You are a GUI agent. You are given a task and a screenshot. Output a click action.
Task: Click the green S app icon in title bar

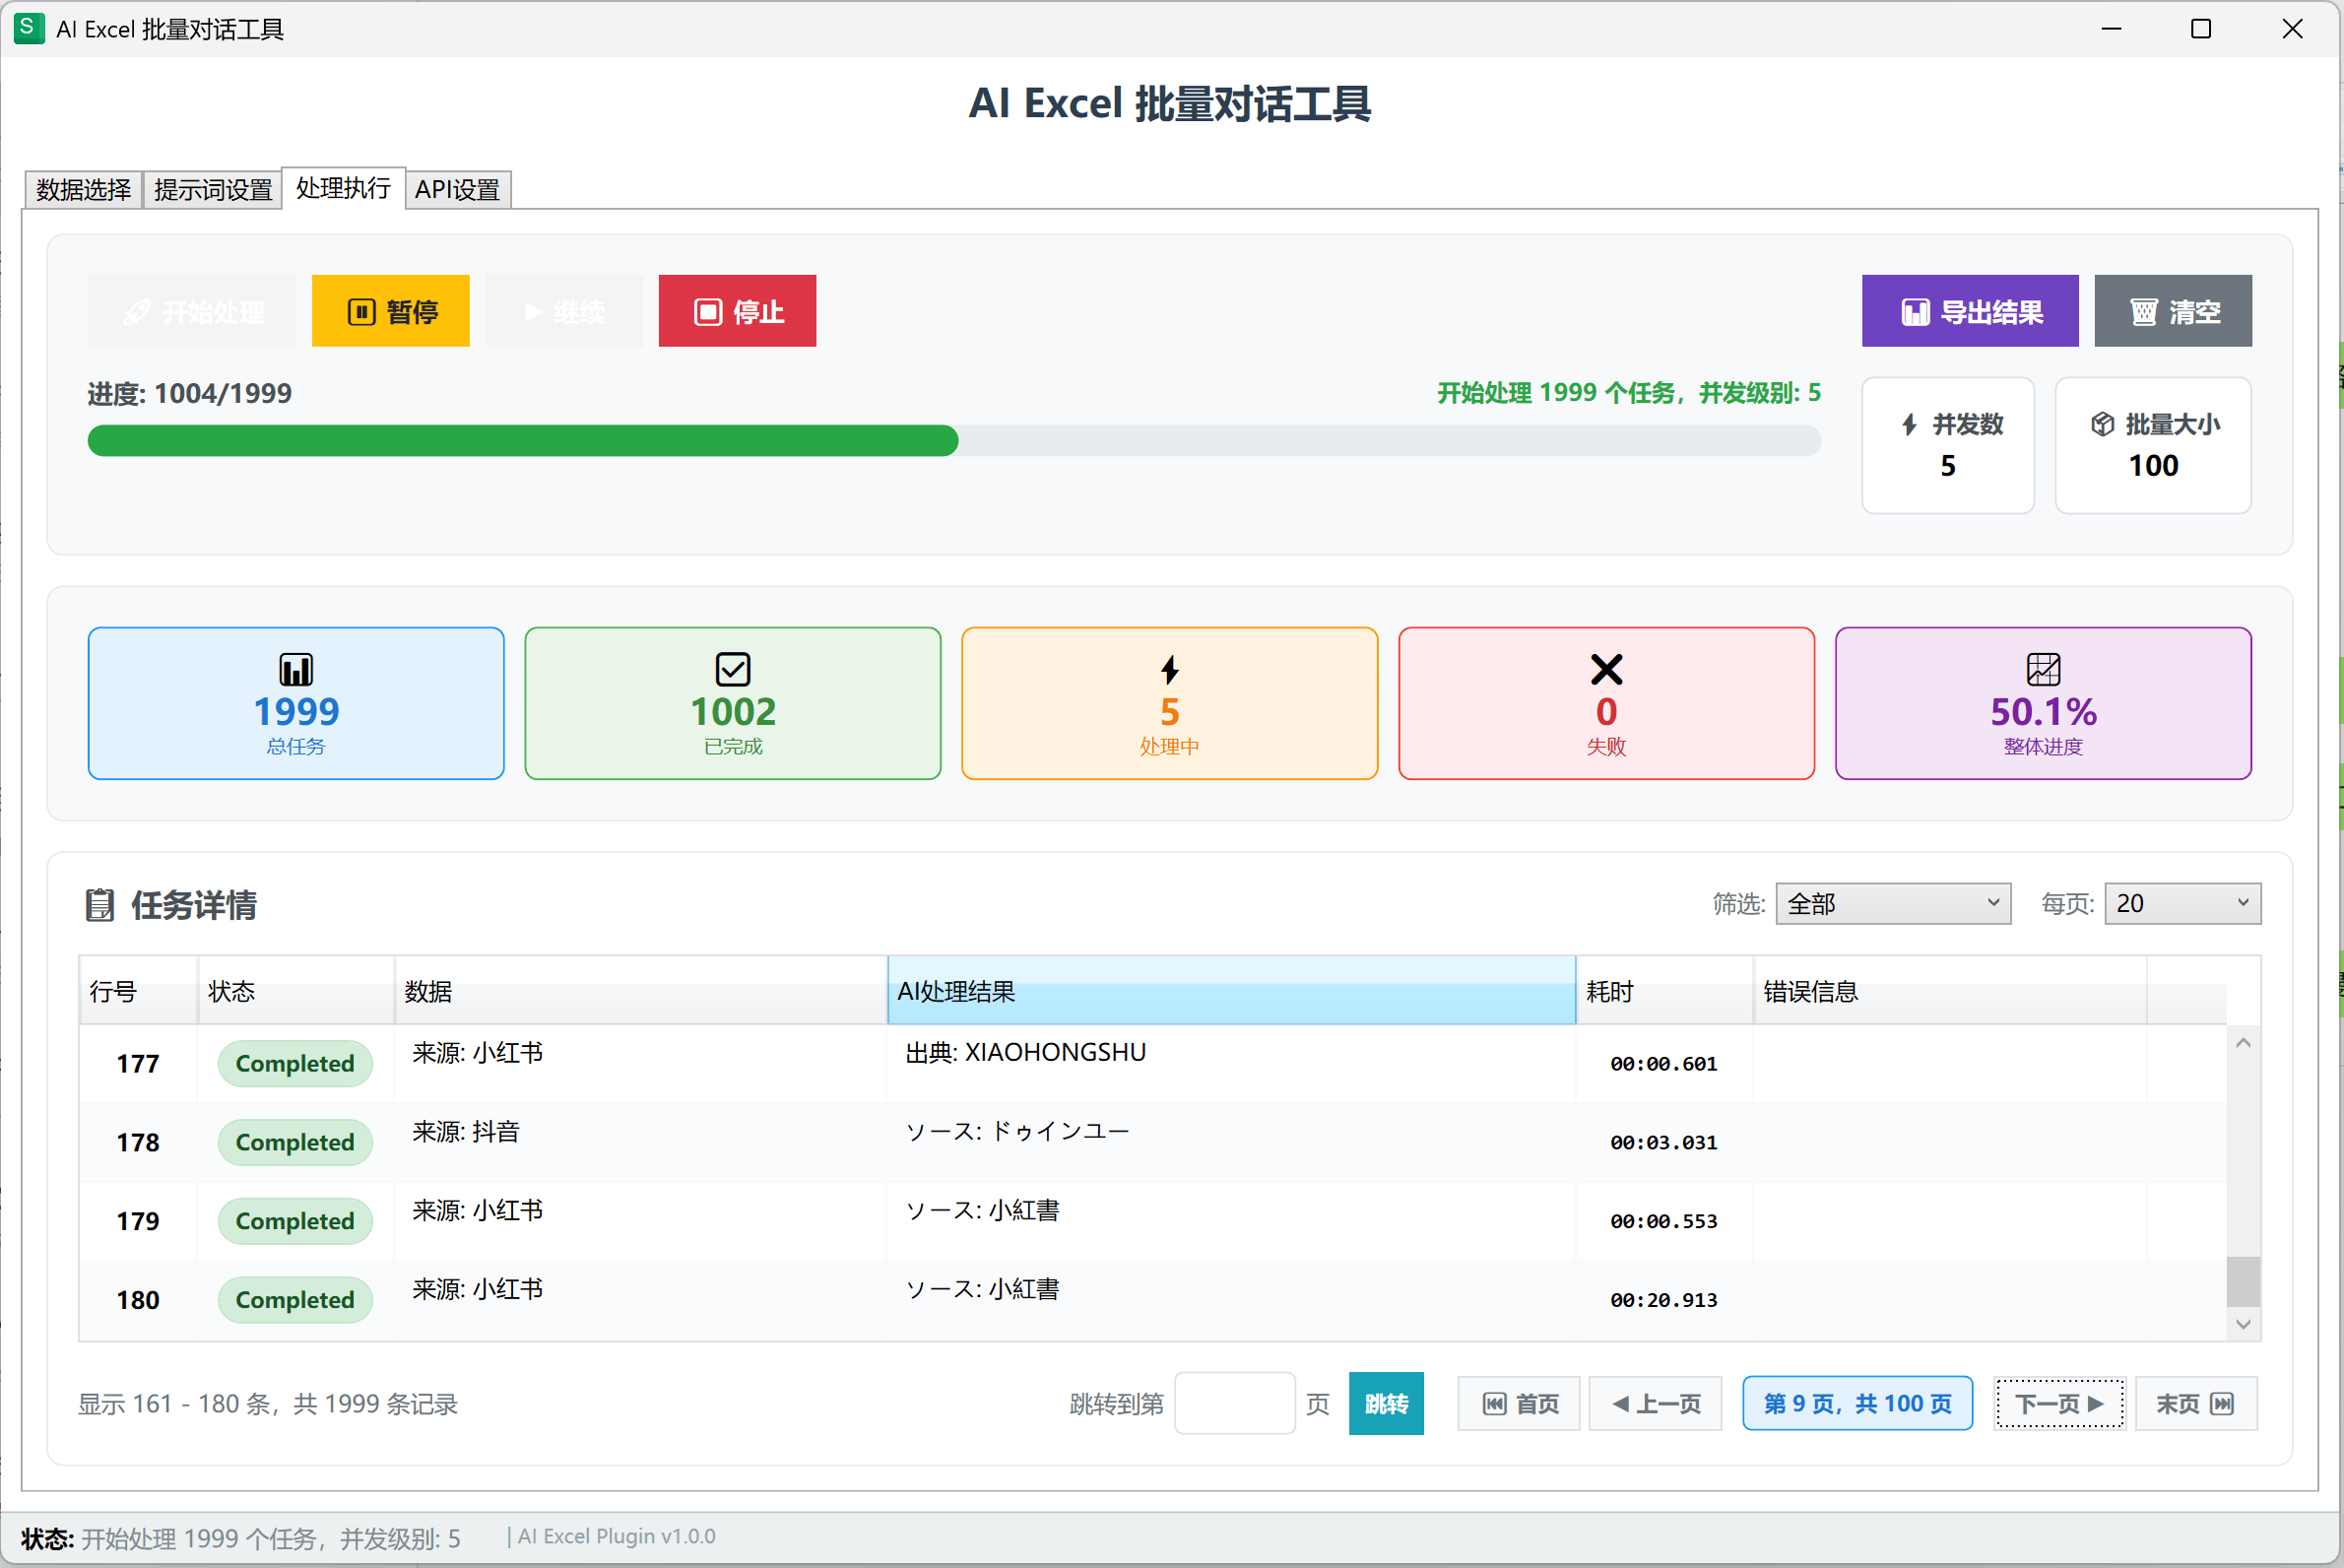pos(28,28)
